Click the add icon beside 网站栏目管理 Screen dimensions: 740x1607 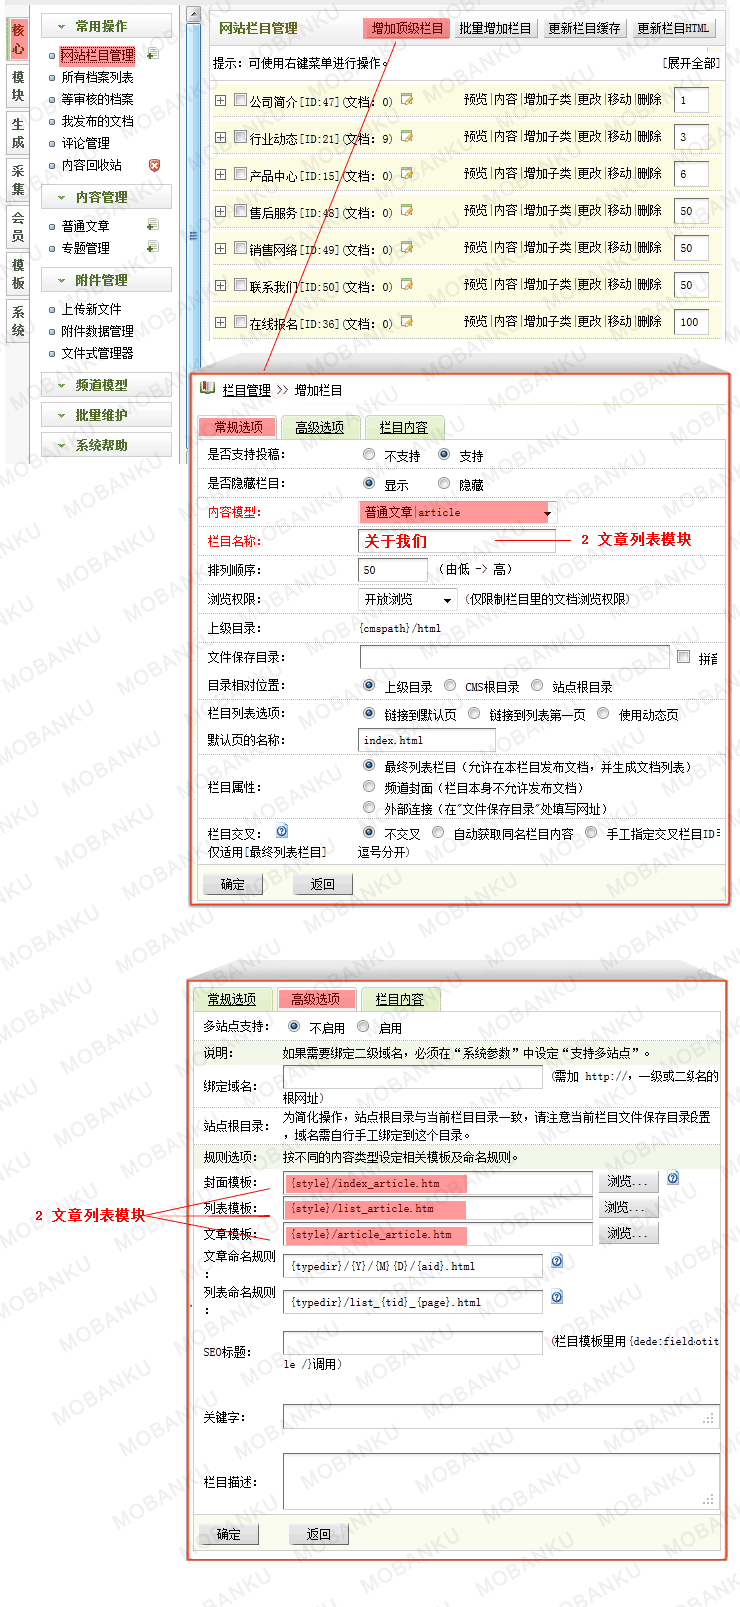pyautogui.click(x=153, y=54)
